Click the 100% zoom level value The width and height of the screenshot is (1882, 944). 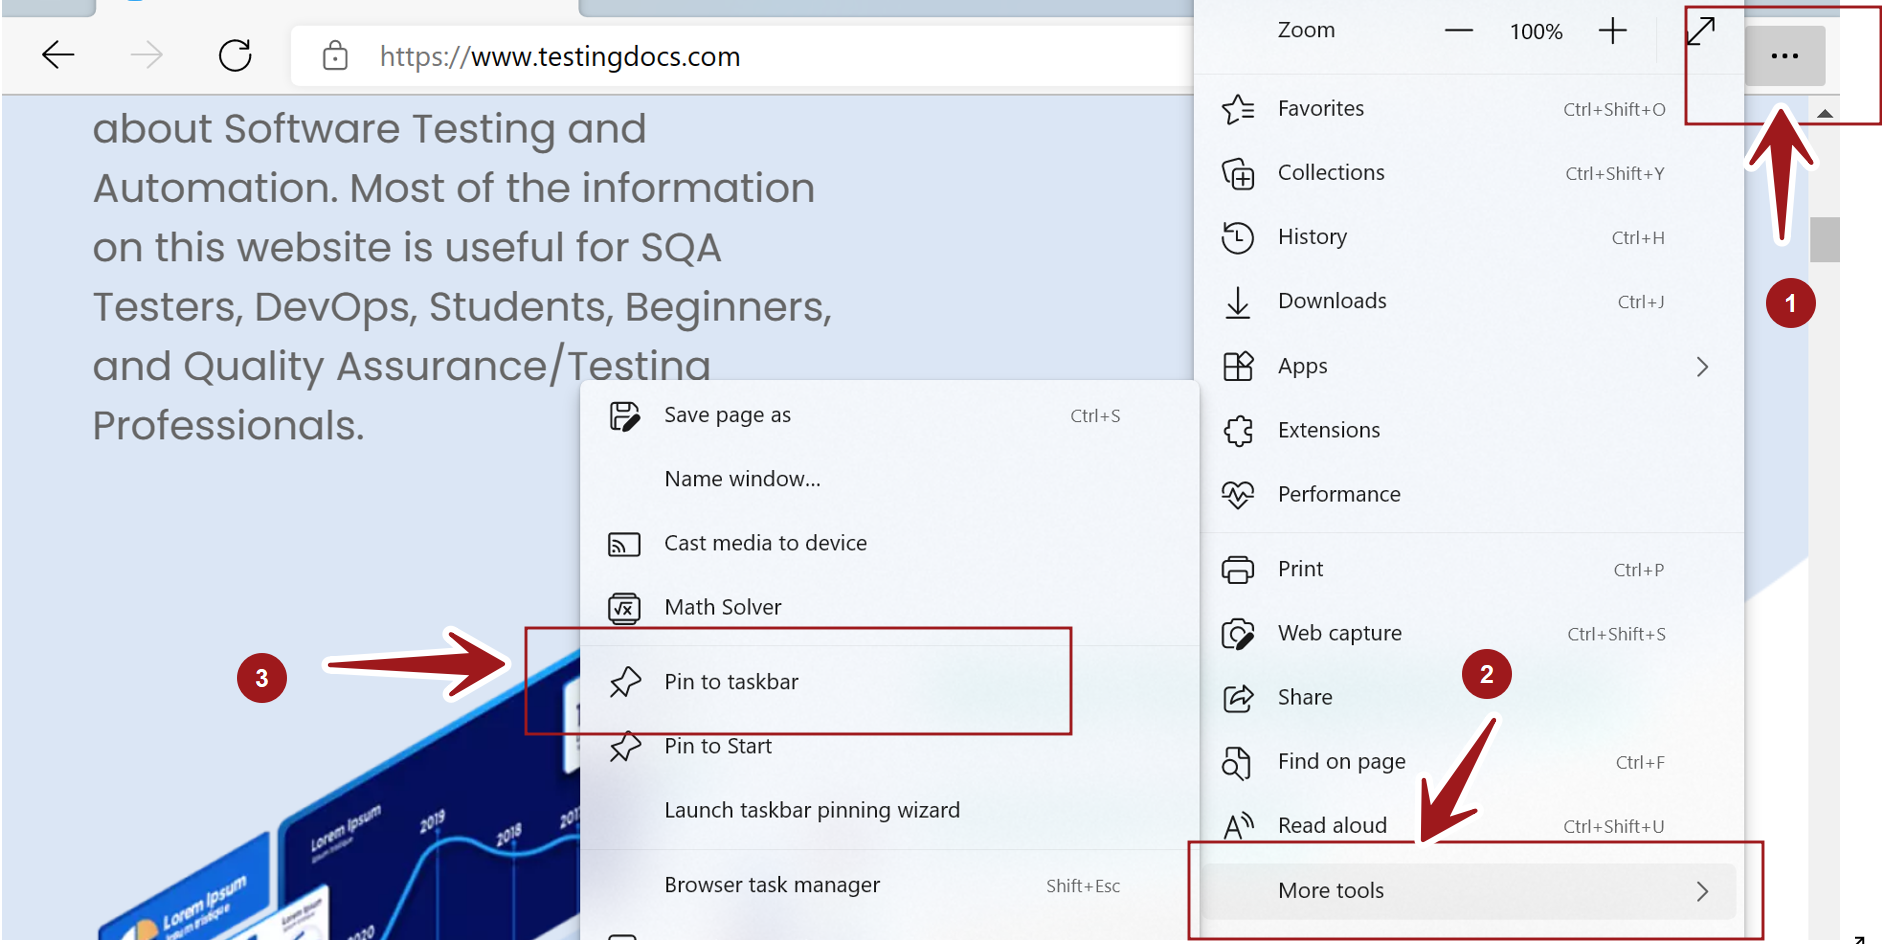click(x=1536, y=32)
